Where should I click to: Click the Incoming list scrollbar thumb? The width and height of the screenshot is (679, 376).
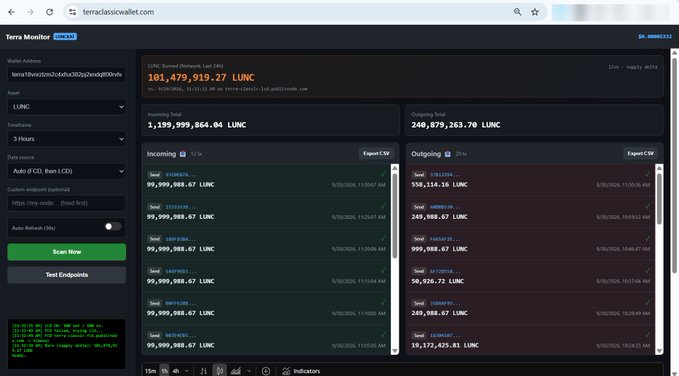tap(394, 215)
